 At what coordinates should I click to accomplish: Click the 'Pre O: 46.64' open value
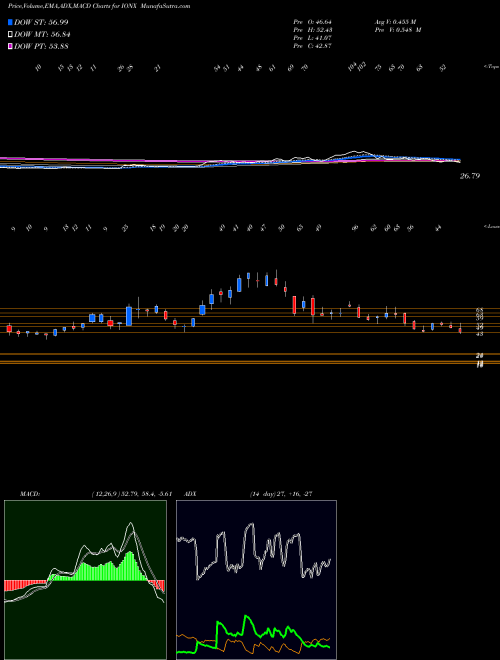313,22
